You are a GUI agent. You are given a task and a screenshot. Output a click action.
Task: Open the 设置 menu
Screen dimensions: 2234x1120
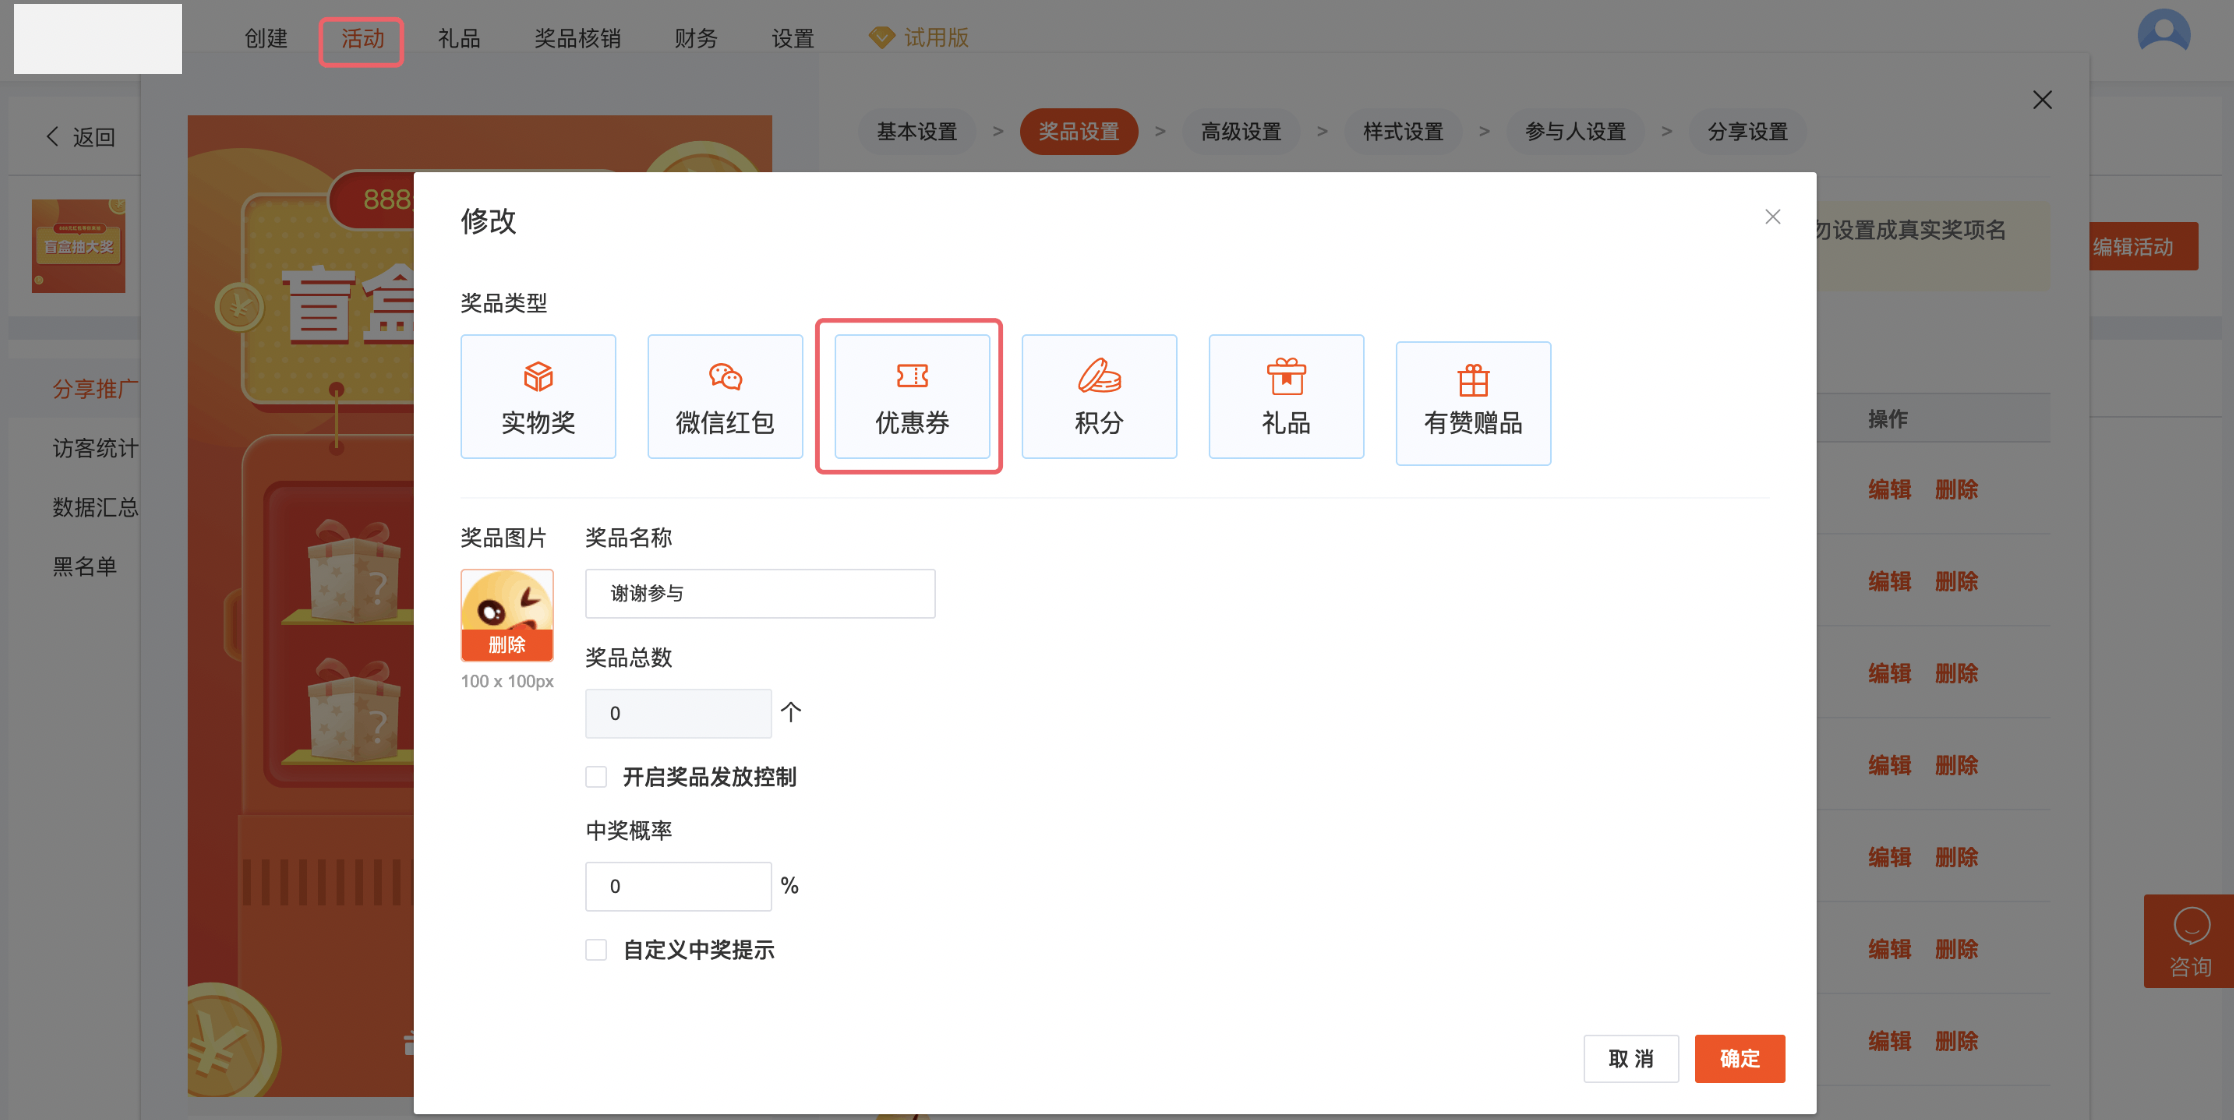pyautogui.click(x=793, y=39)
